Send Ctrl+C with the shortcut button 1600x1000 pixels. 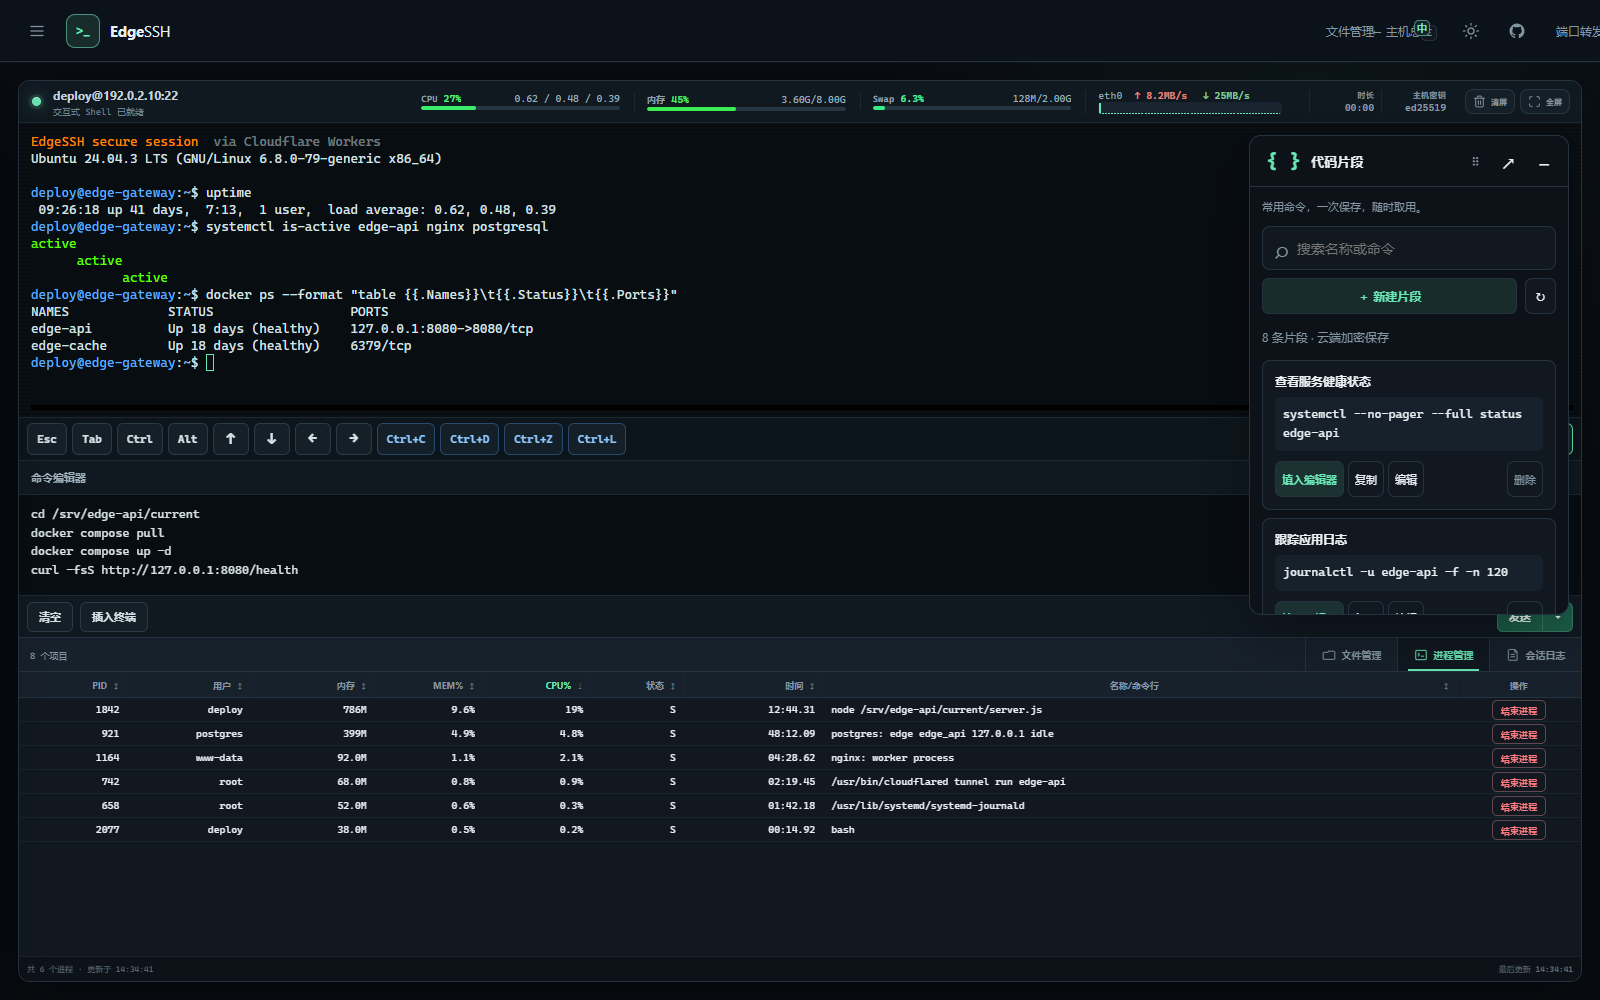[x=405, y=439]
